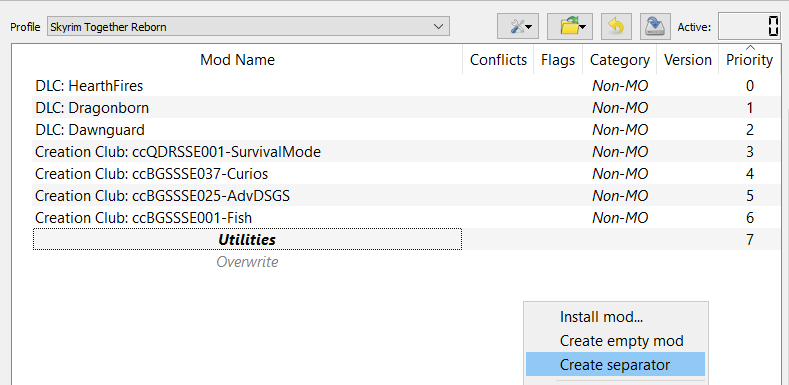Select the Overwrite entry in mod list

click(x=247, y=262)
